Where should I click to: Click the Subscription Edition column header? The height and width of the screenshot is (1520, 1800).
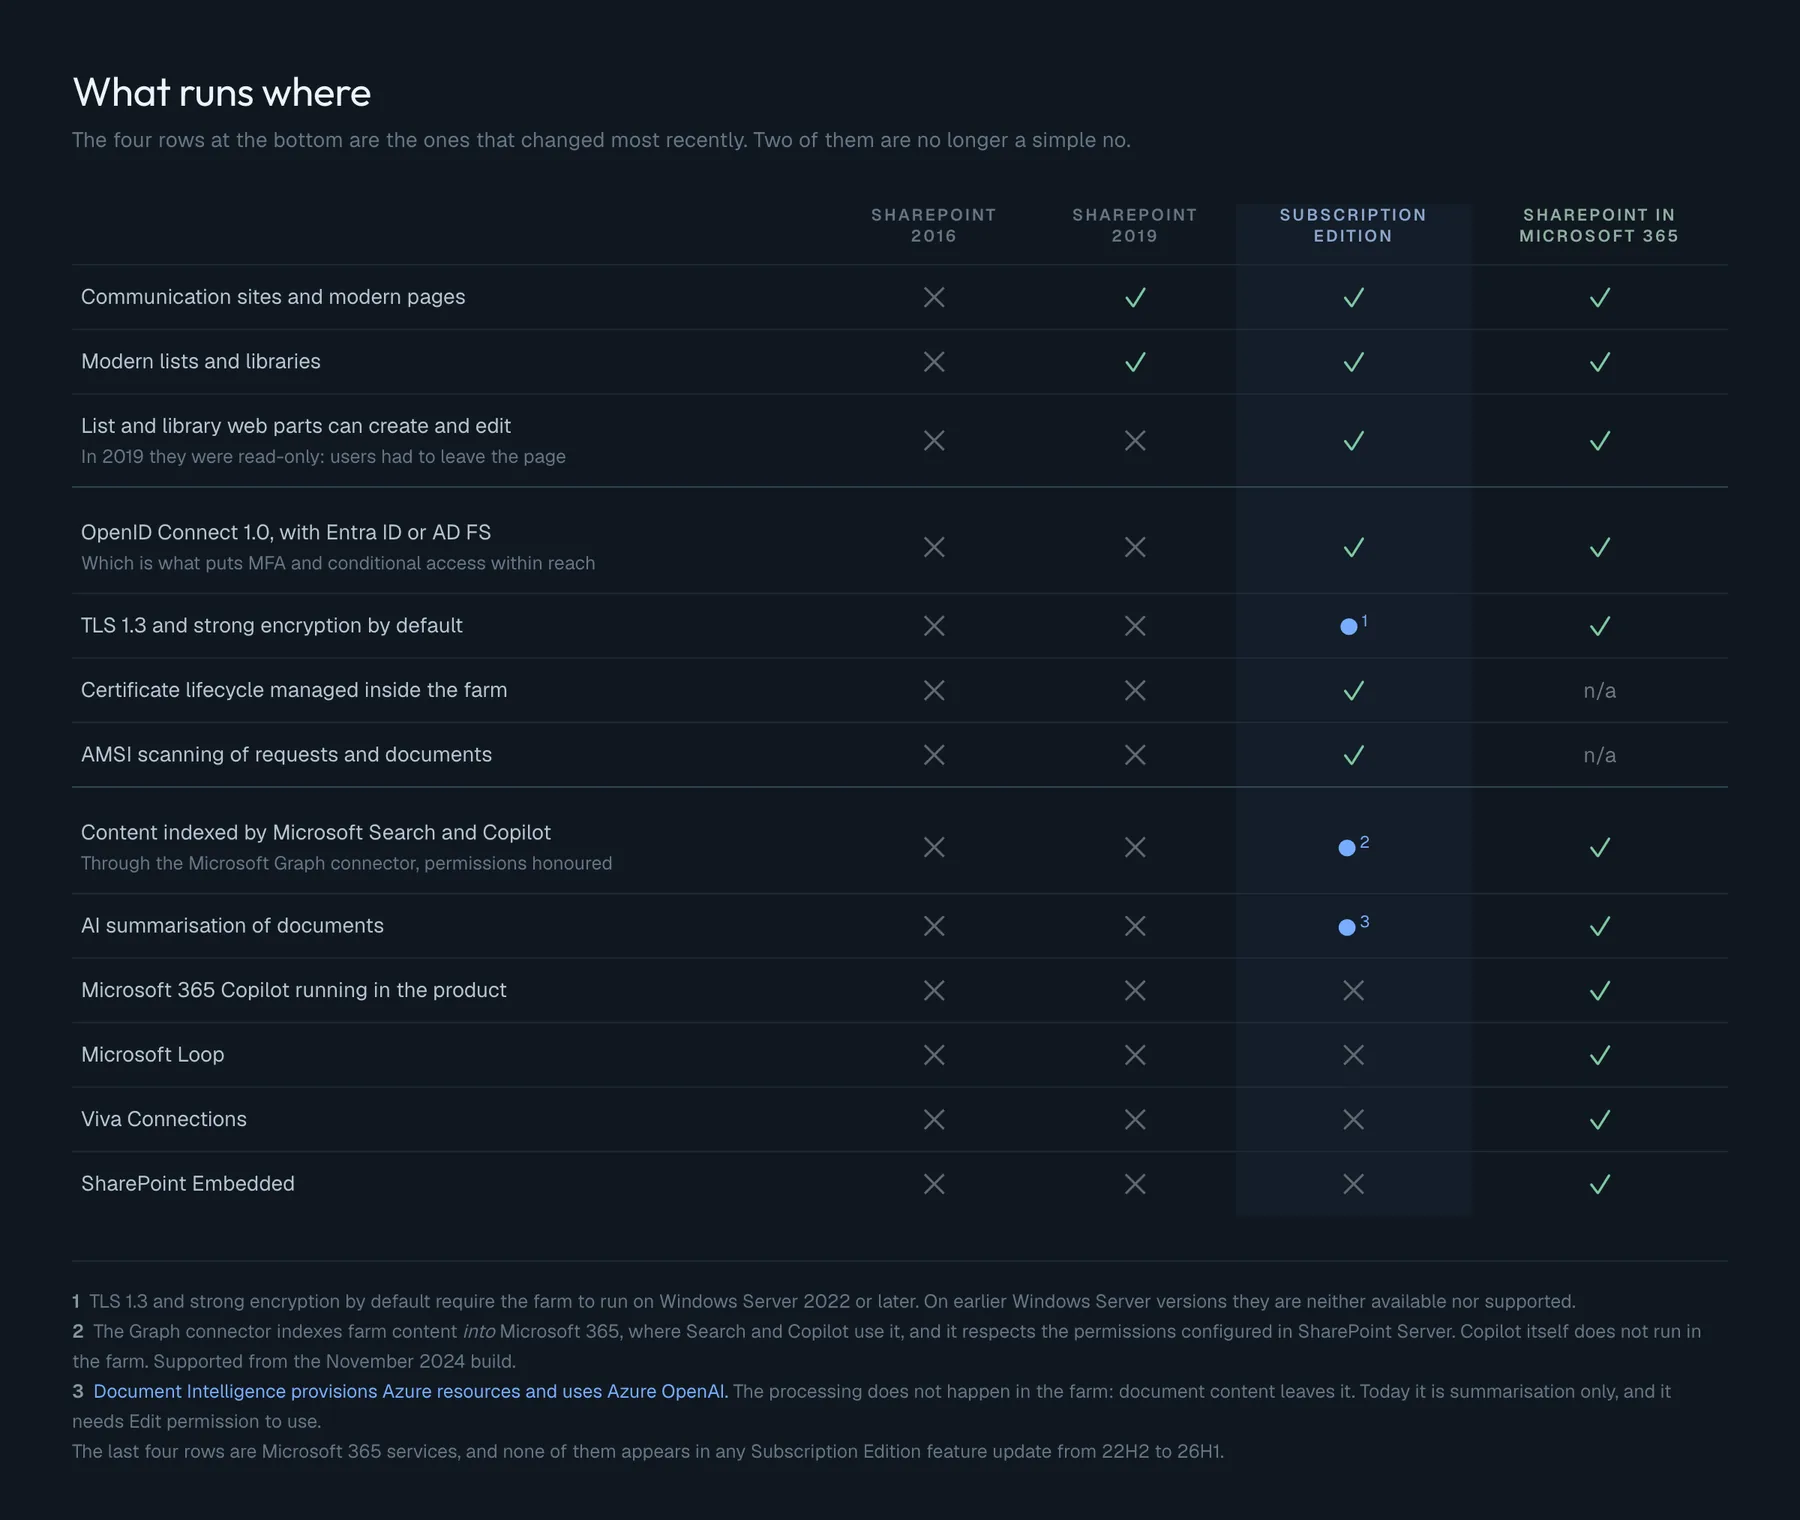click(1353, 225)
